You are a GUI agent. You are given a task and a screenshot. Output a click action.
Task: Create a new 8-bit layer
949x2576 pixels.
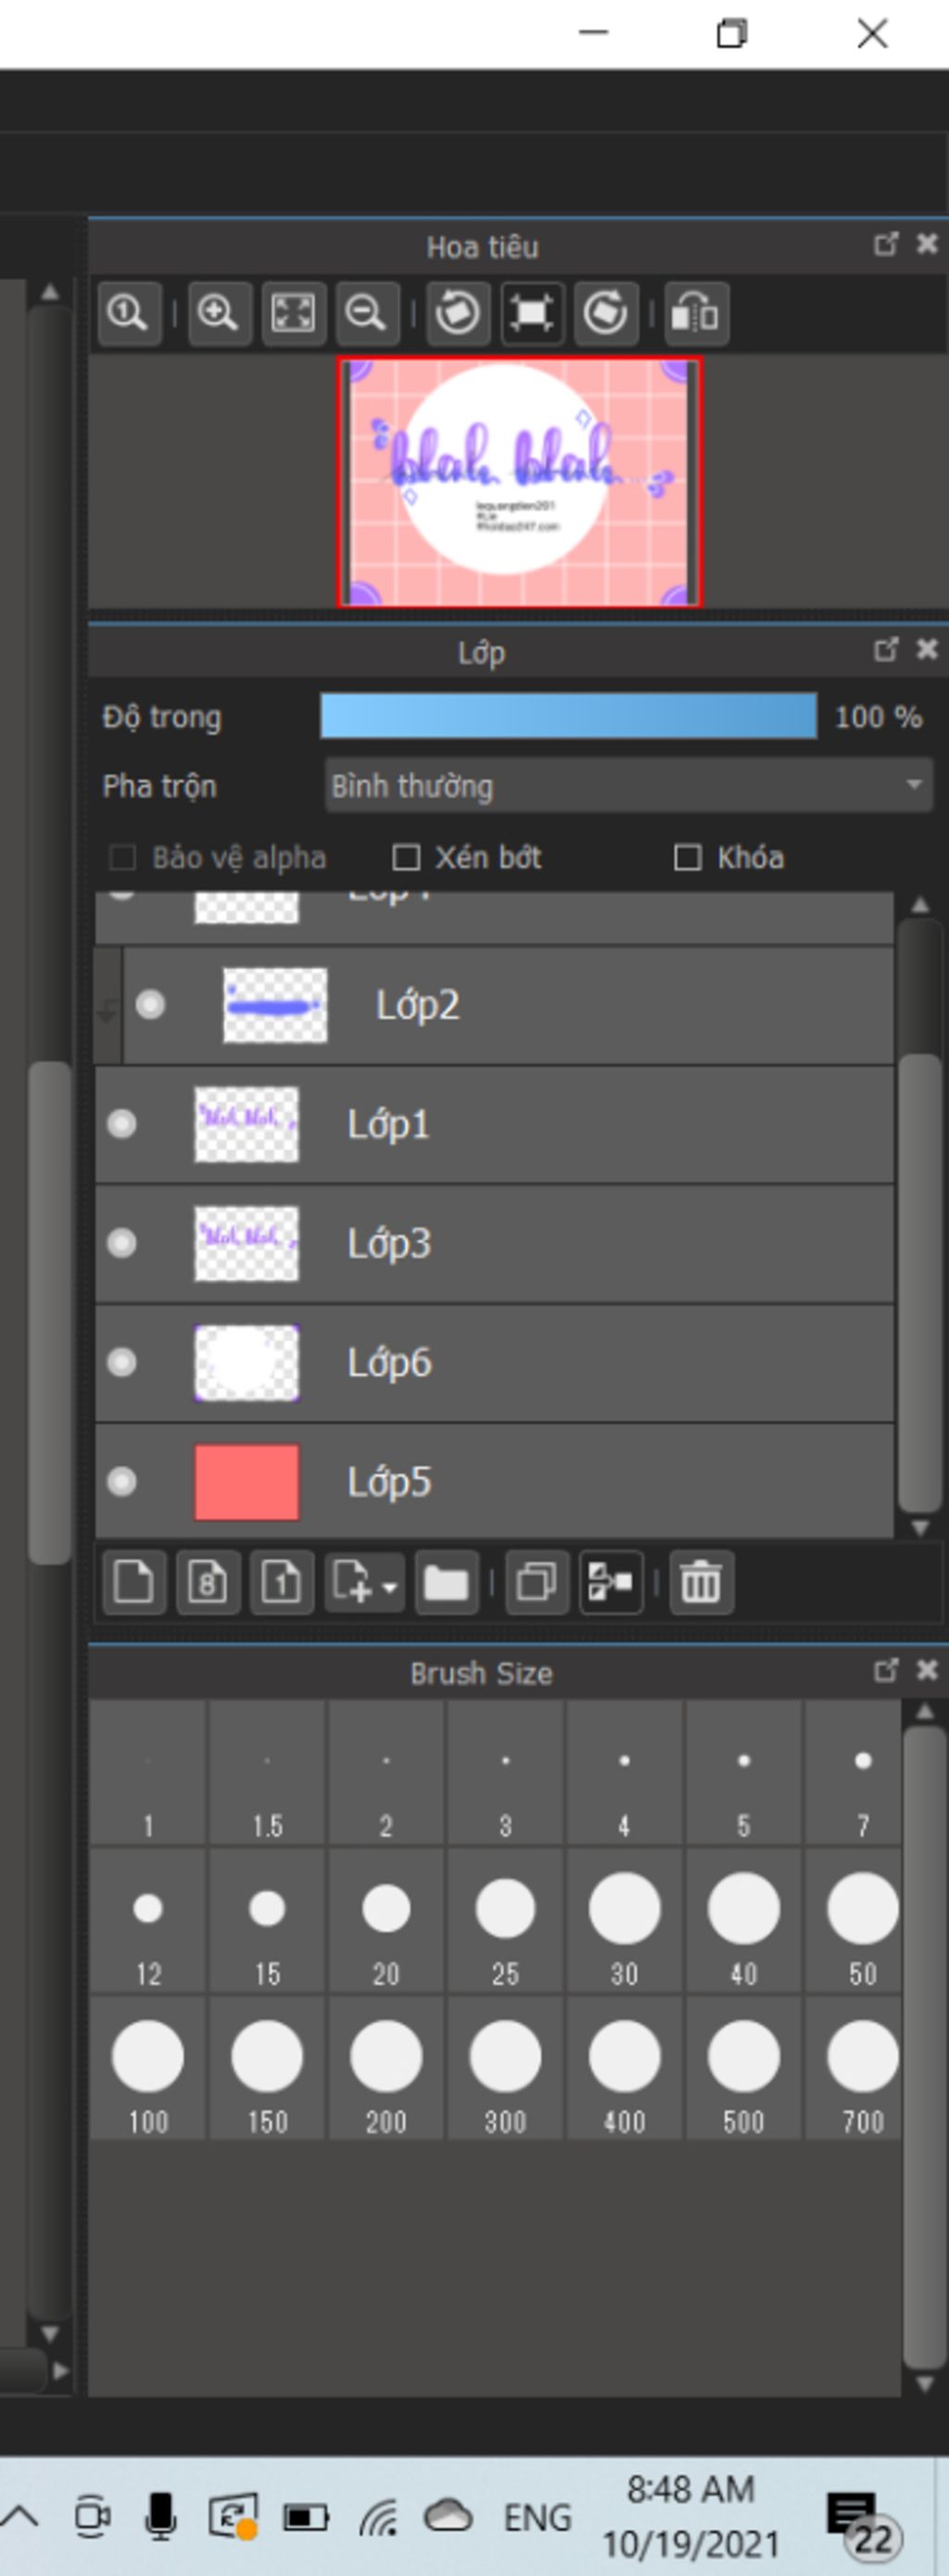click(x=208, y=1583)
